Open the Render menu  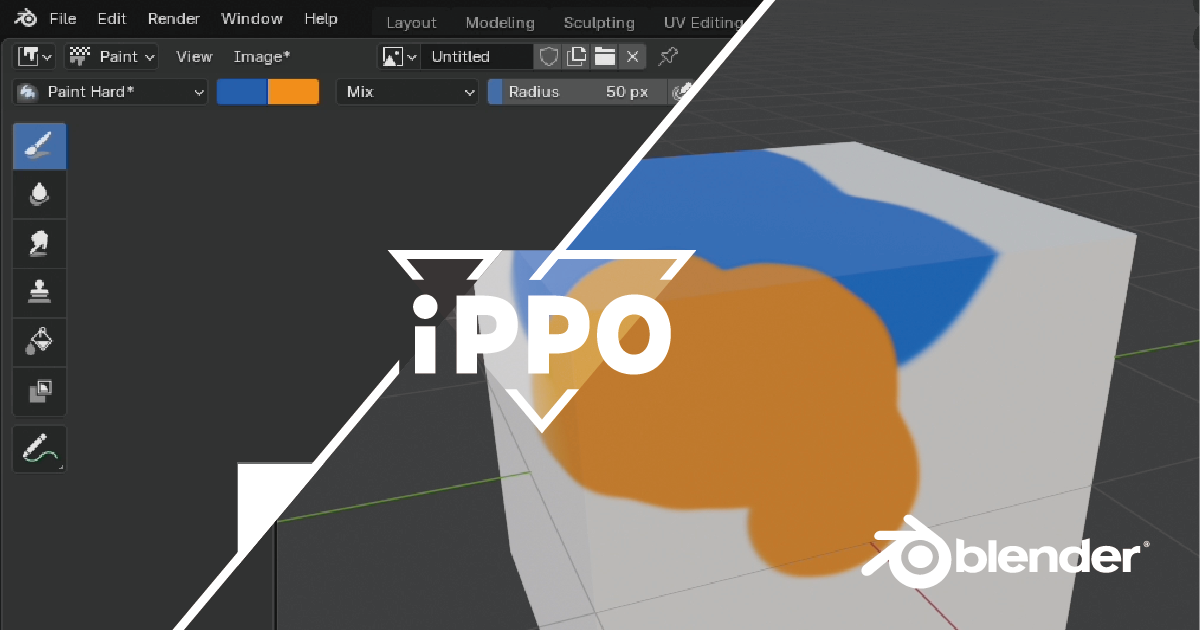pyautogui.click(x=174, y=19)
